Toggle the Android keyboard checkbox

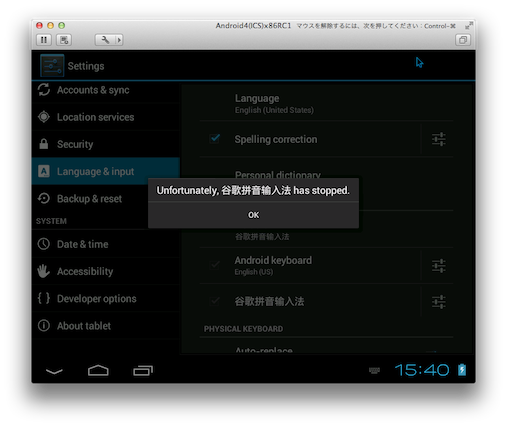tap(215, 265)
